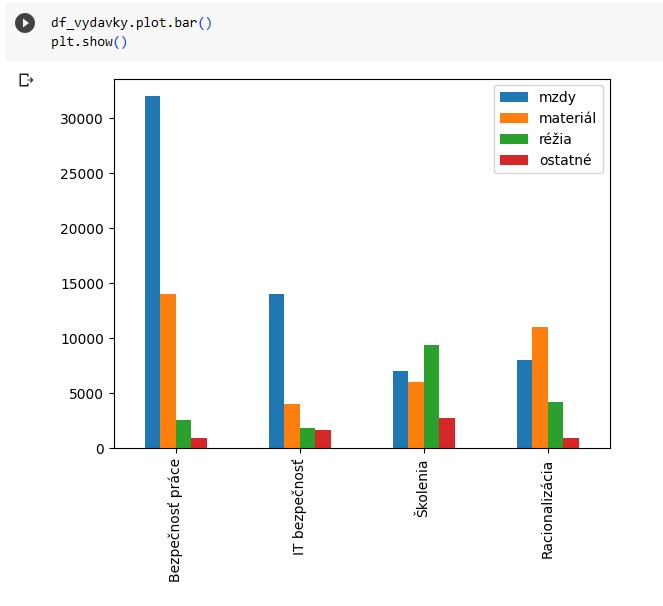This screenshot has height=606, width=663.
Task: Click the output toggle arrow icon
Action: pos(26,80)
